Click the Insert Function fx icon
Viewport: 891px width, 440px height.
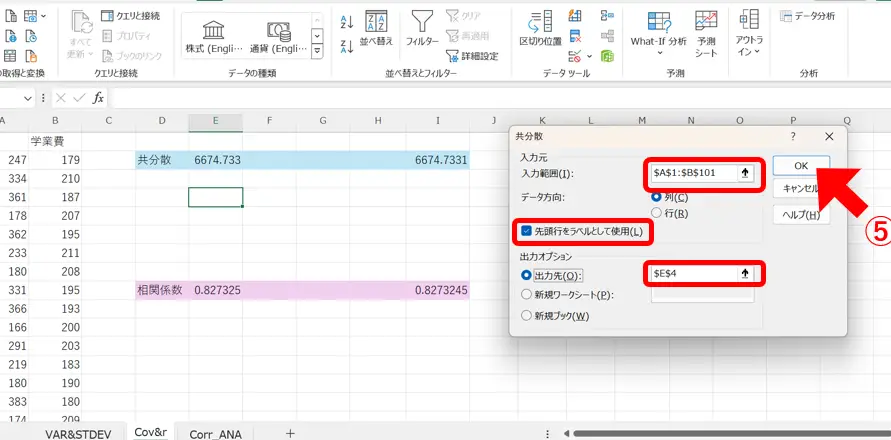pyautogui.click(x=98, y=98)
